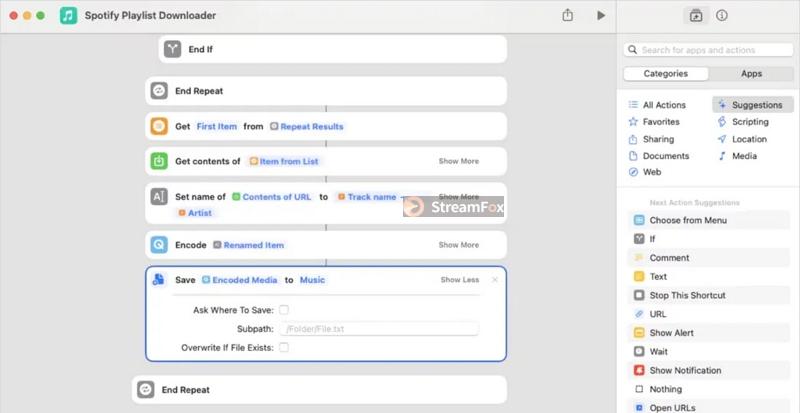Open the Location category
Image resolution: width=800 pixels, height=413 pixels.
pos(742,139)
